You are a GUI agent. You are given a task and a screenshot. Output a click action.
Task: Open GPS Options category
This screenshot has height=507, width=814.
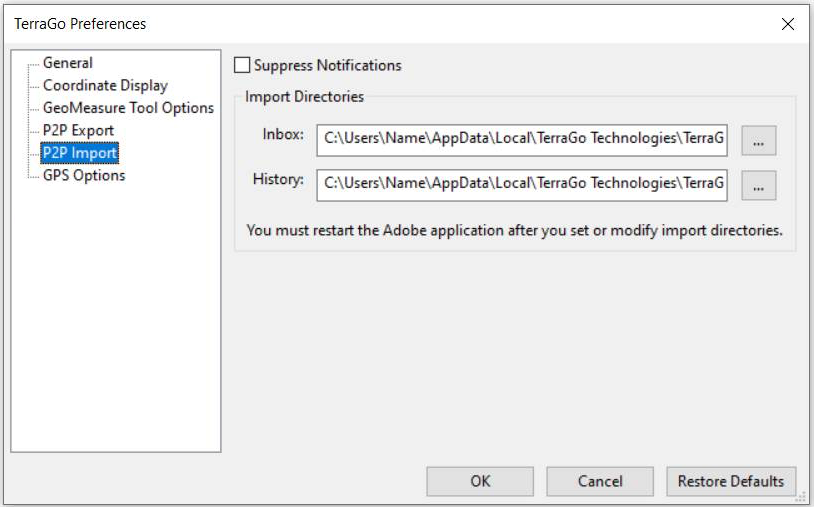pos(84,175)
